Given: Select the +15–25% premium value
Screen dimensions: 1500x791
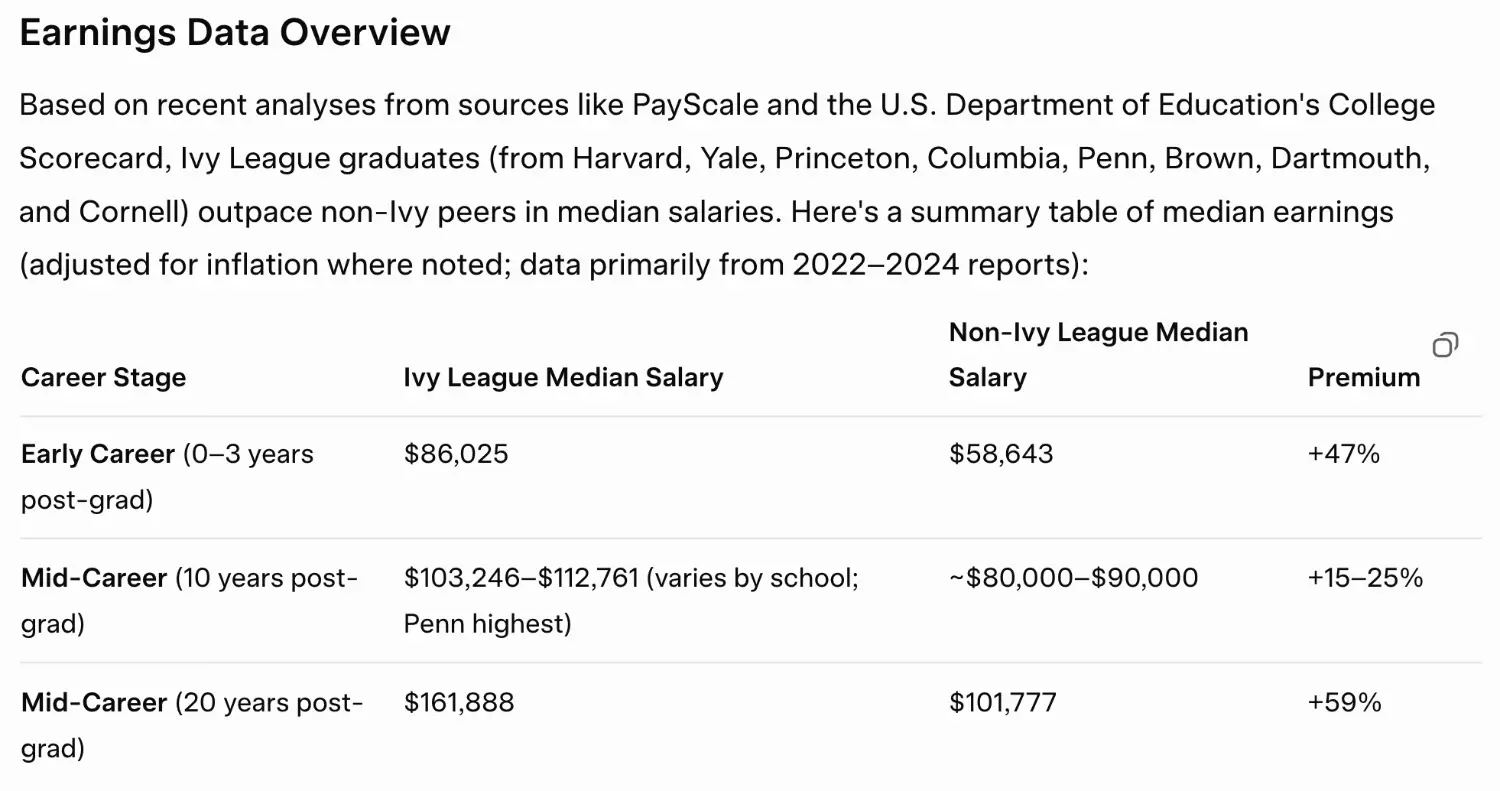Looking at the screenshot, I should pos(1364,578).
